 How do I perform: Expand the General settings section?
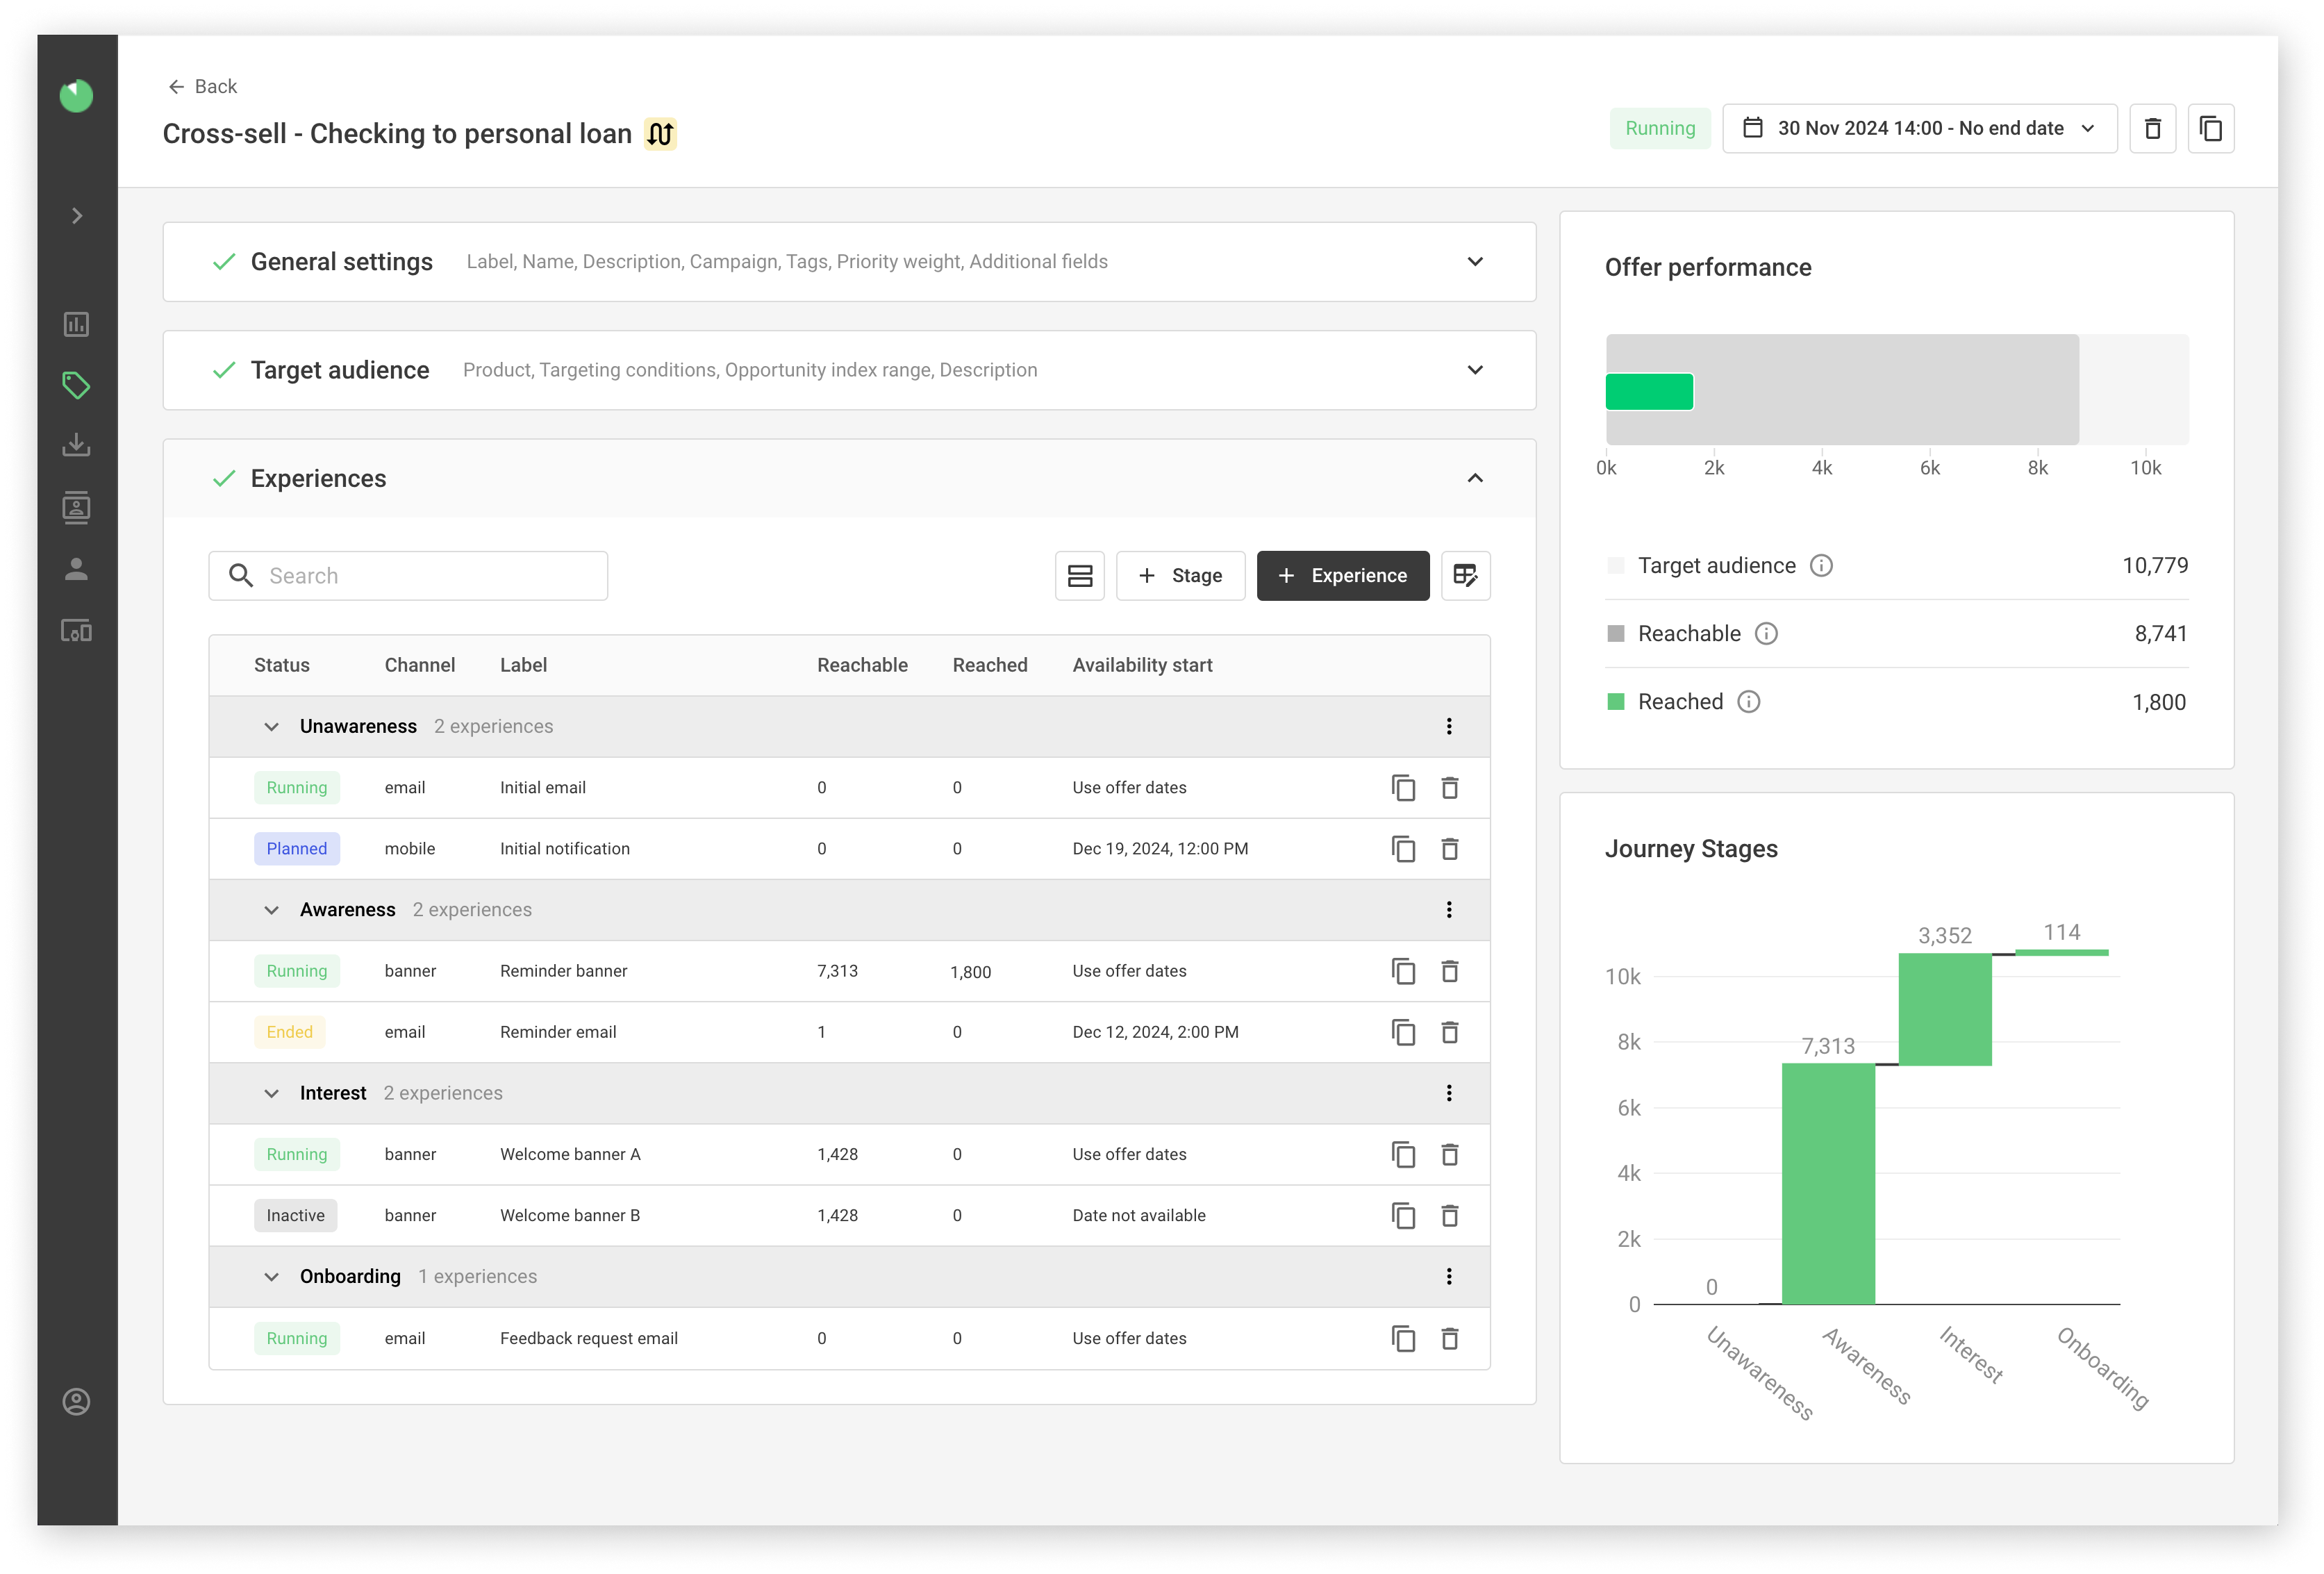coord(1474,262)
